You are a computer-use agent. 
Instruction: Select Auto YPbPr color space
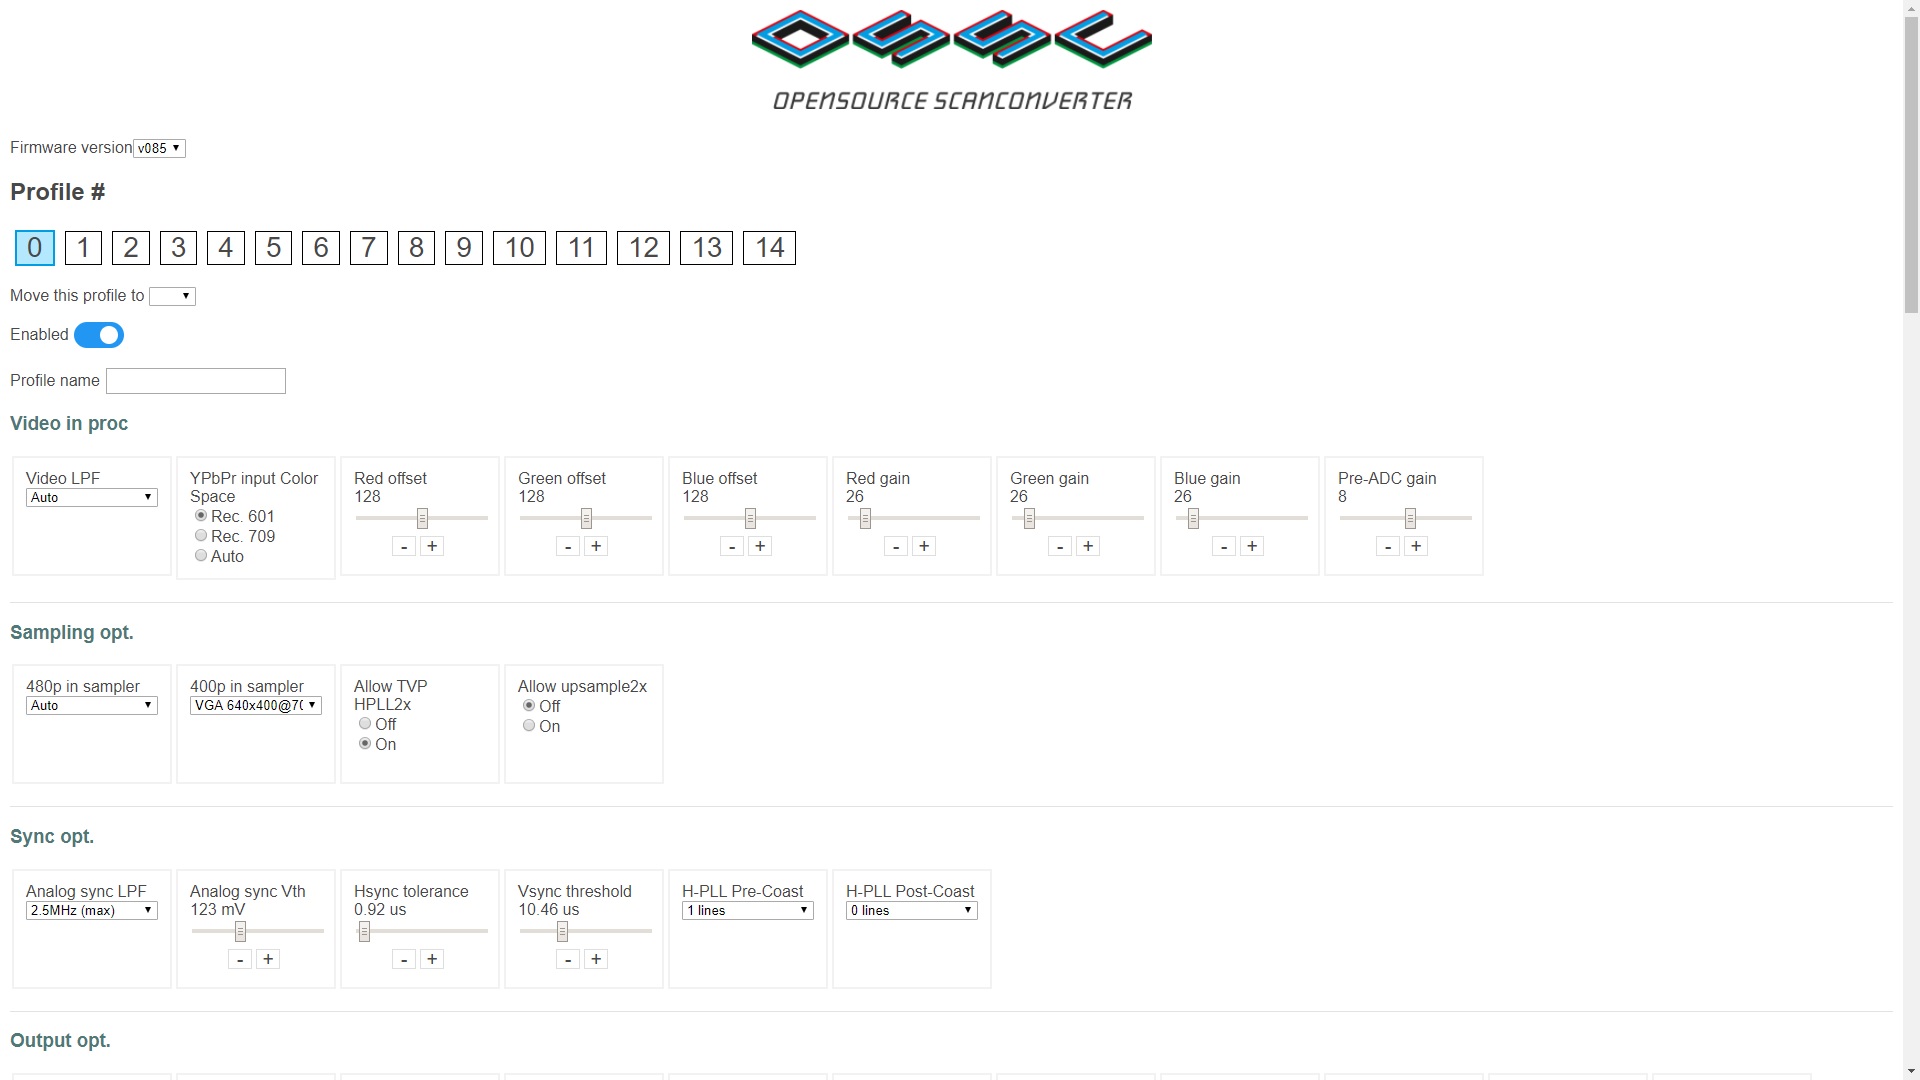click(201, 556)
